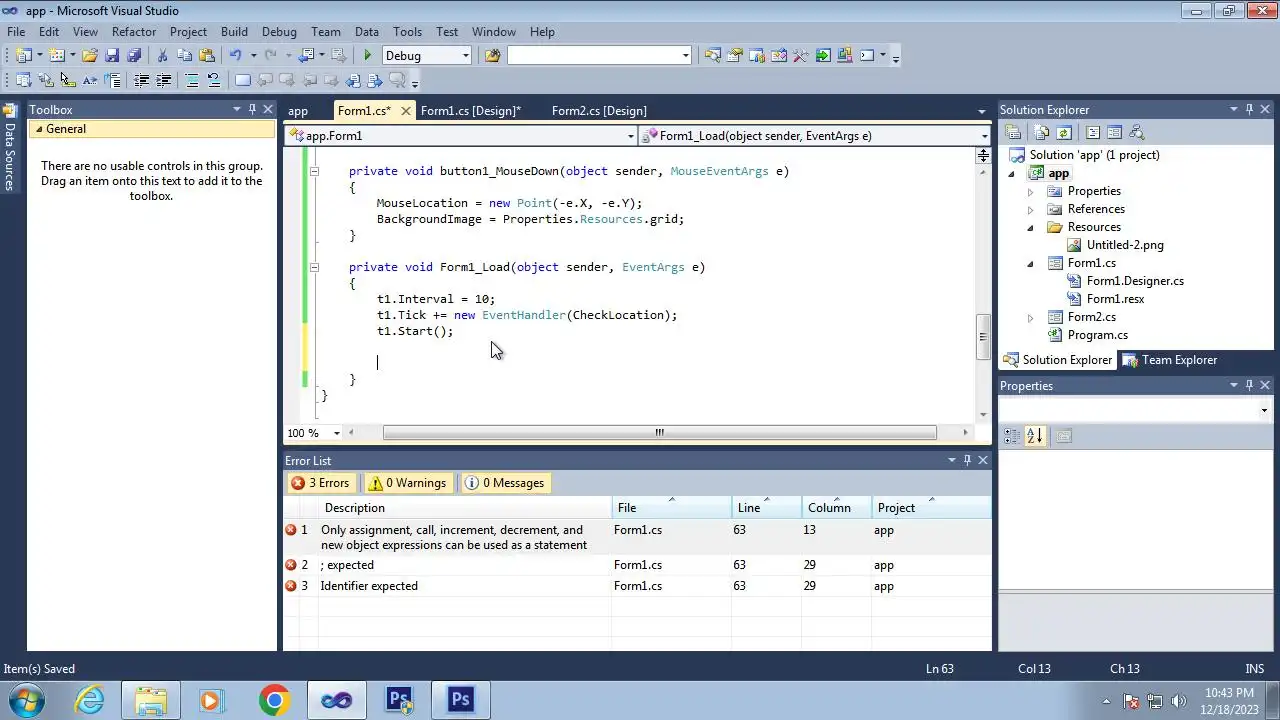1280x720 pixels.
Task: Open the Debug menu
Action: click(x=279, y=32)
